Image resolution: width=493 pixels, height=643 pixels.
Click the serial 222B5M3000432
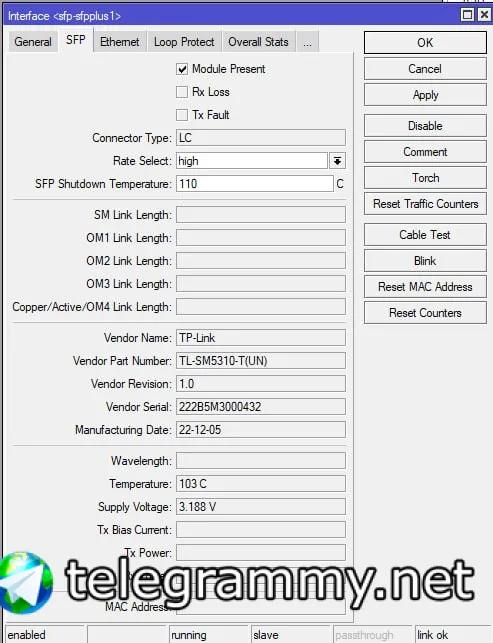click(x=261, y=407)
